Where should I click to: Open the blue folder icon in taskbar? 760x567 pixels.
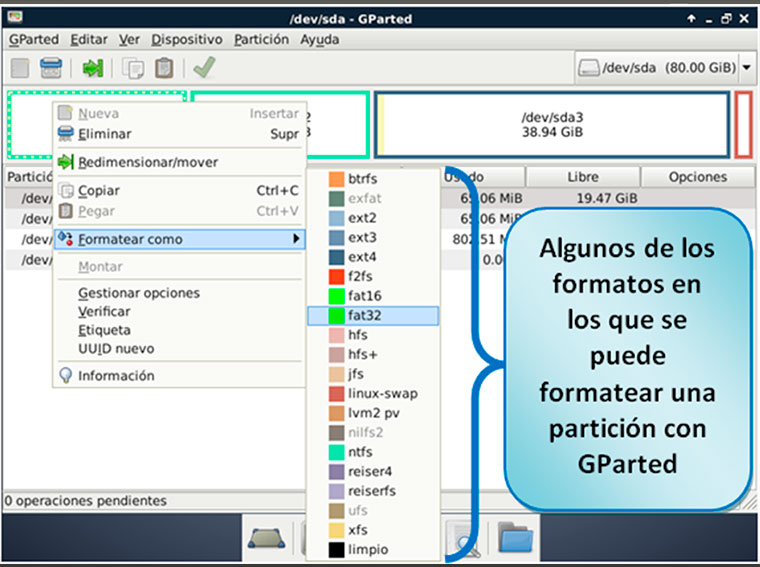(x=515, y=538)
